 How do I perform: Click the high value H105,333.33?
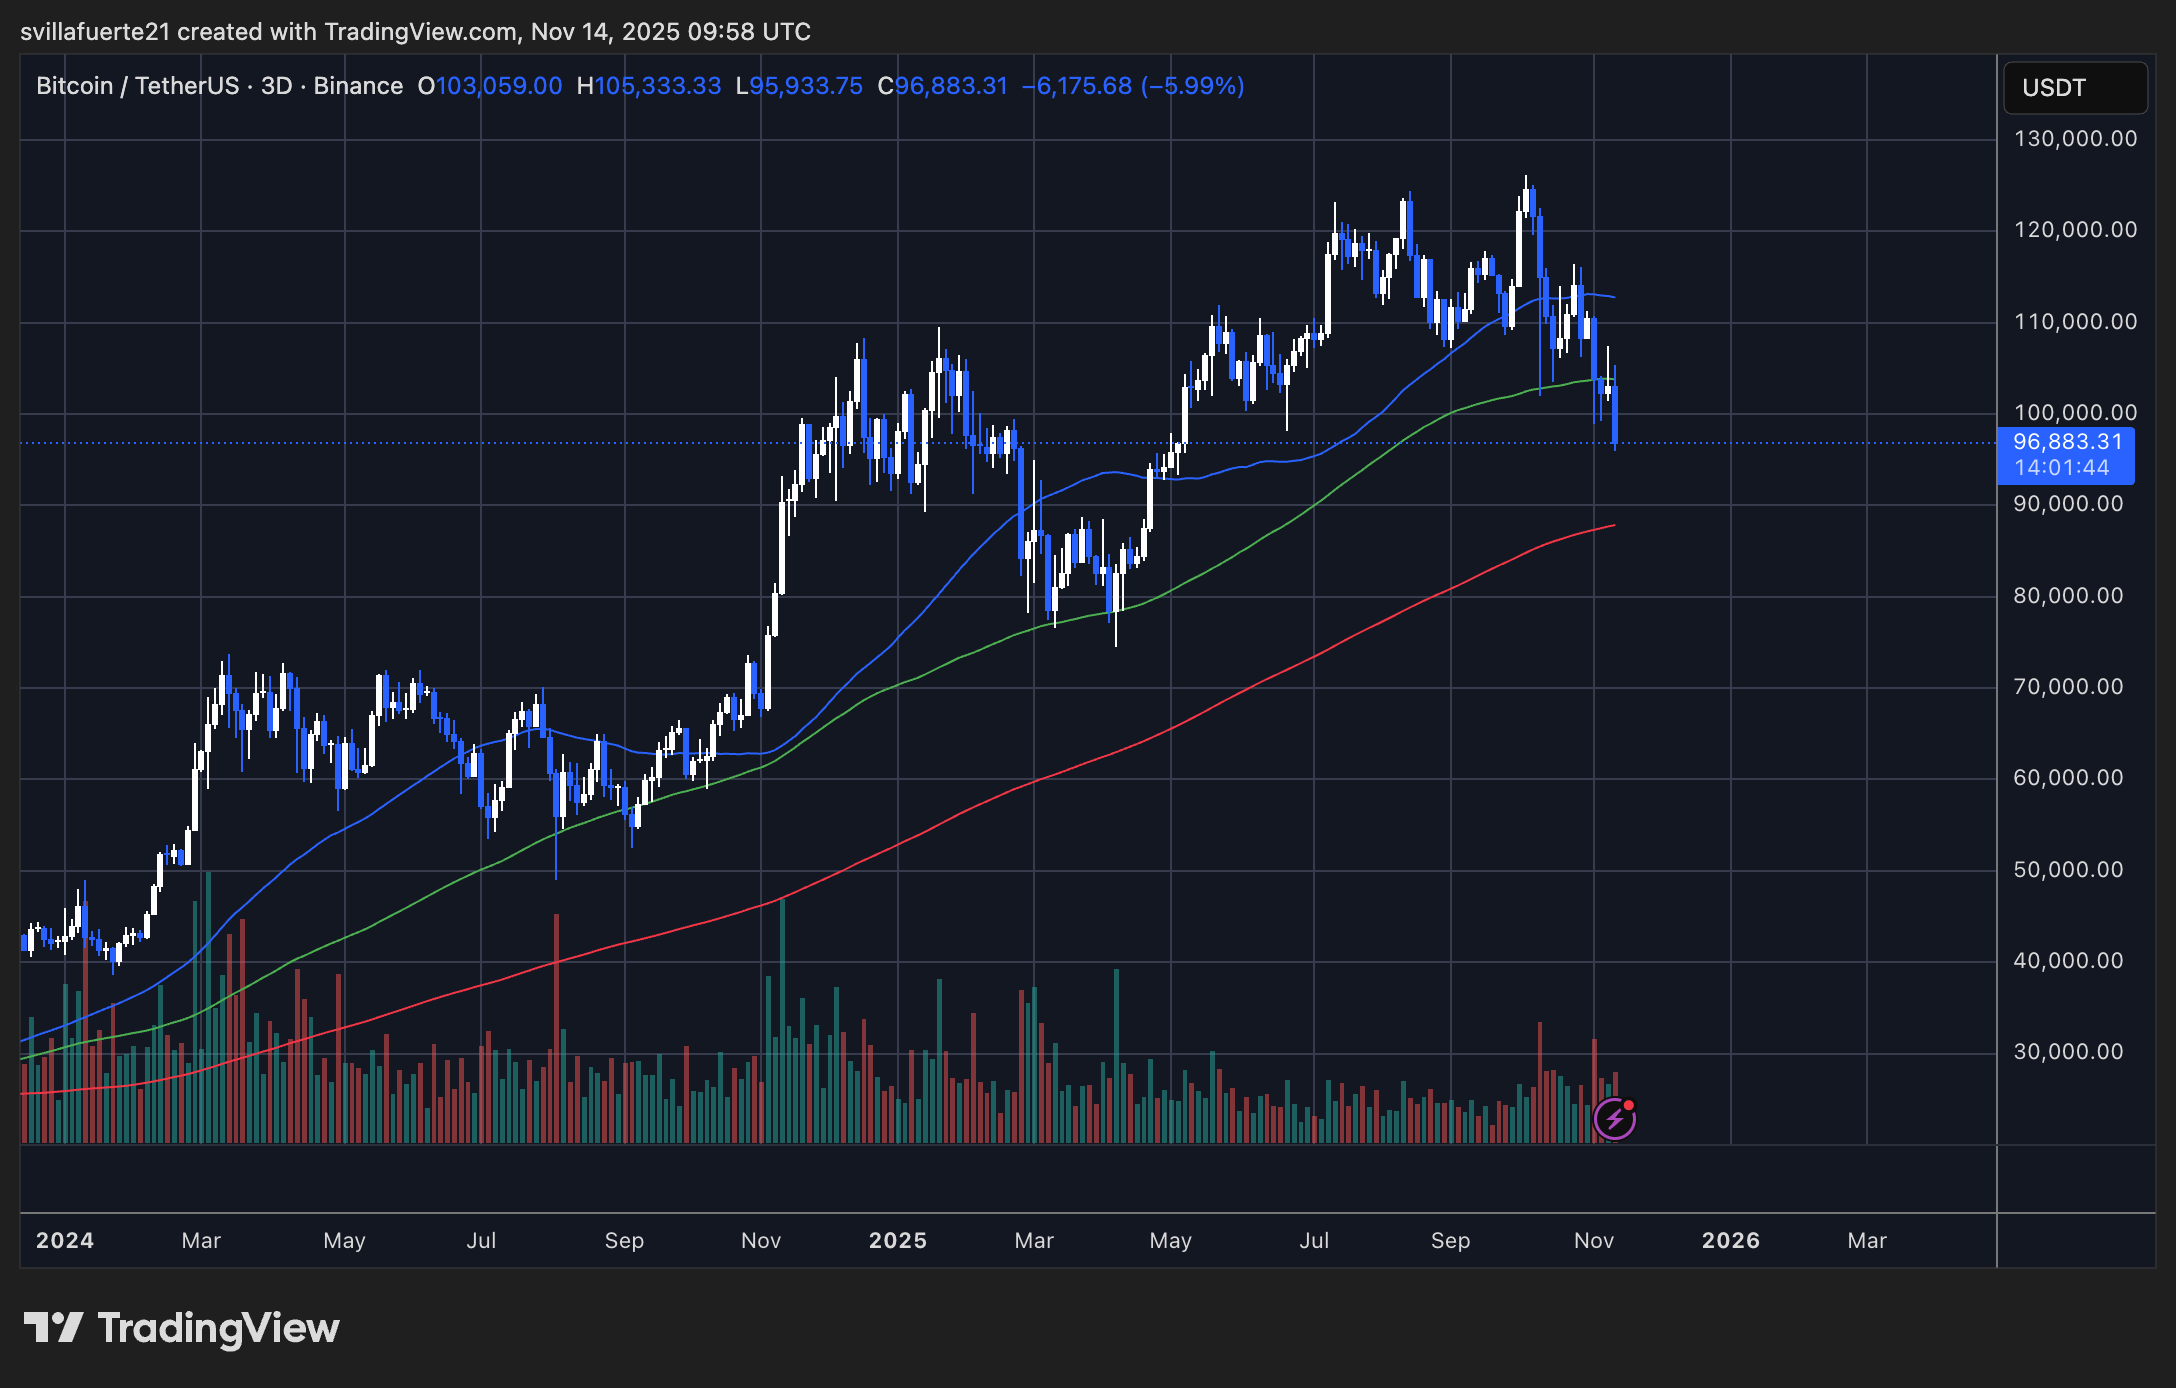pos(649,86)
